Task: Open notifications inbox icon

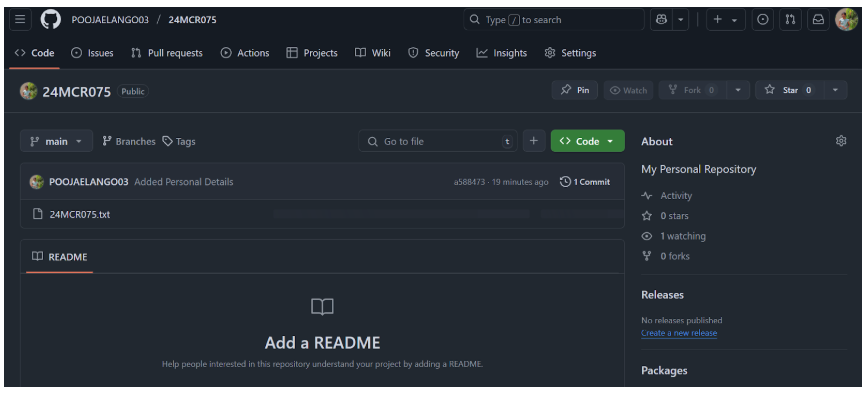Action: point(818,19)
